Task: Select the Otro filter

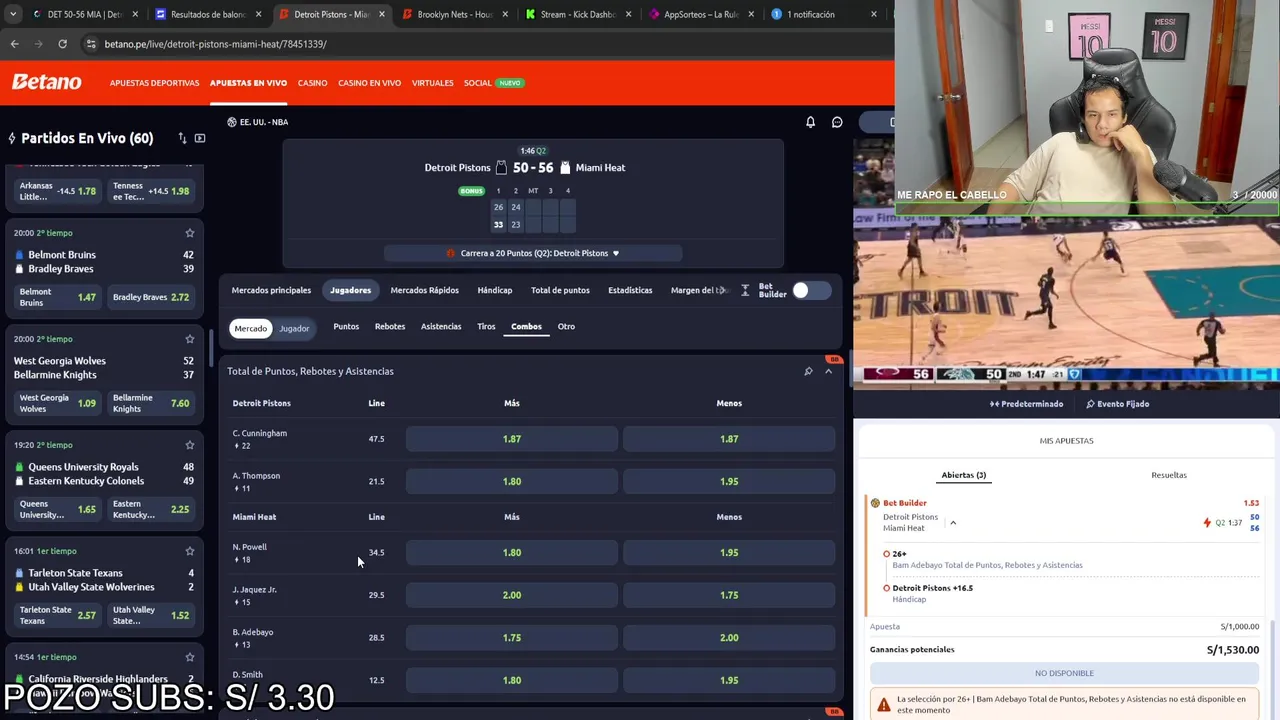Action: 566,326
